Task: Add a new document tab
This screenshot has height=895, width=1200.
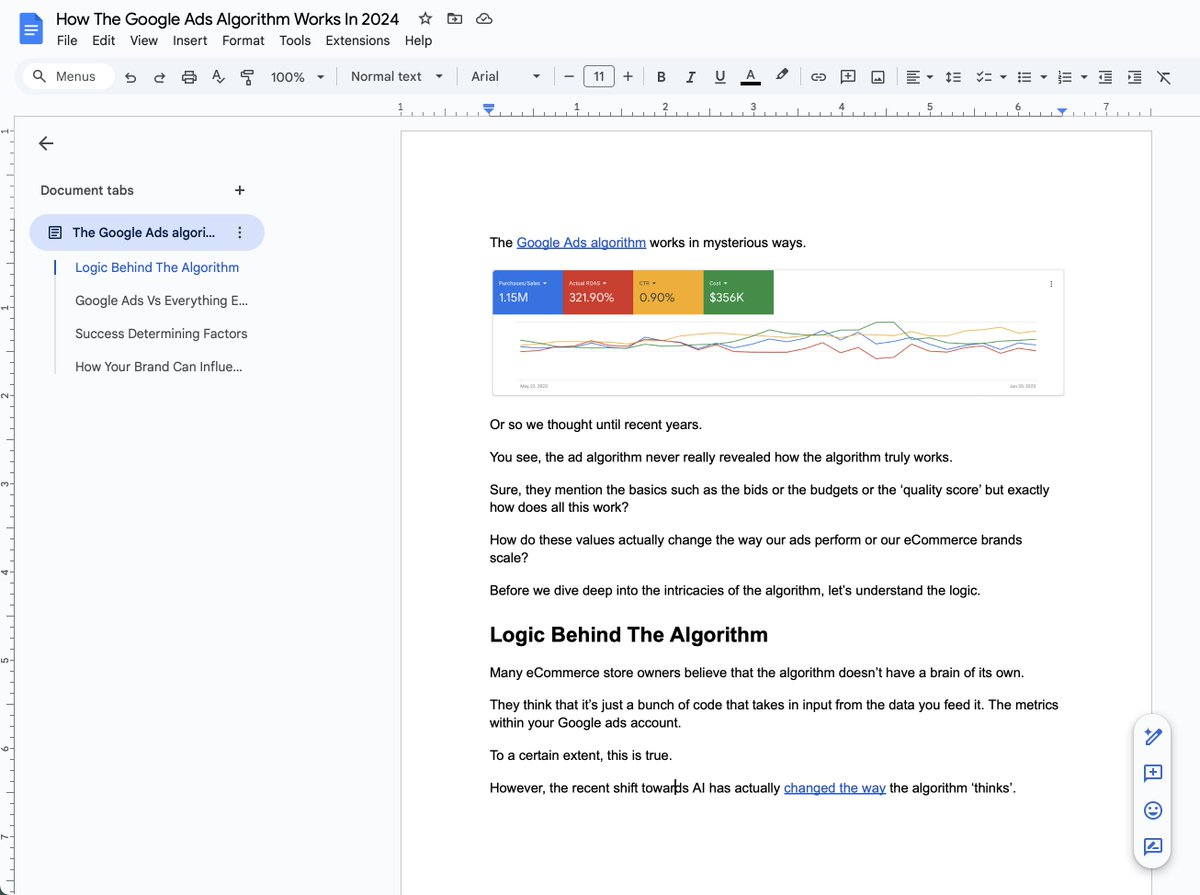Action: click(239, 190)
